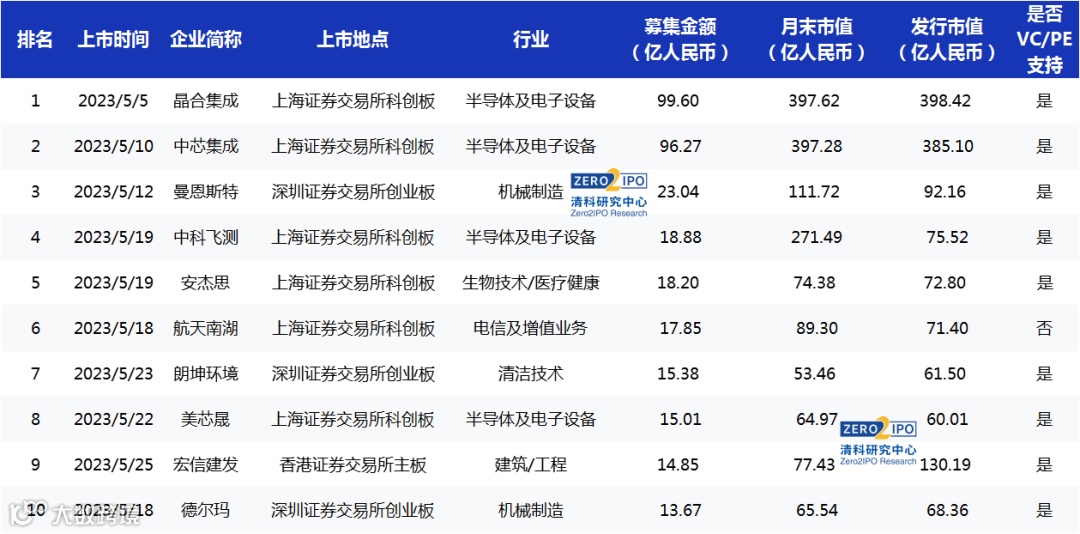The width and height of the screenshot is (1080, 534).
Task: Select company name 美芯晟
Action: tap(206, 419)
